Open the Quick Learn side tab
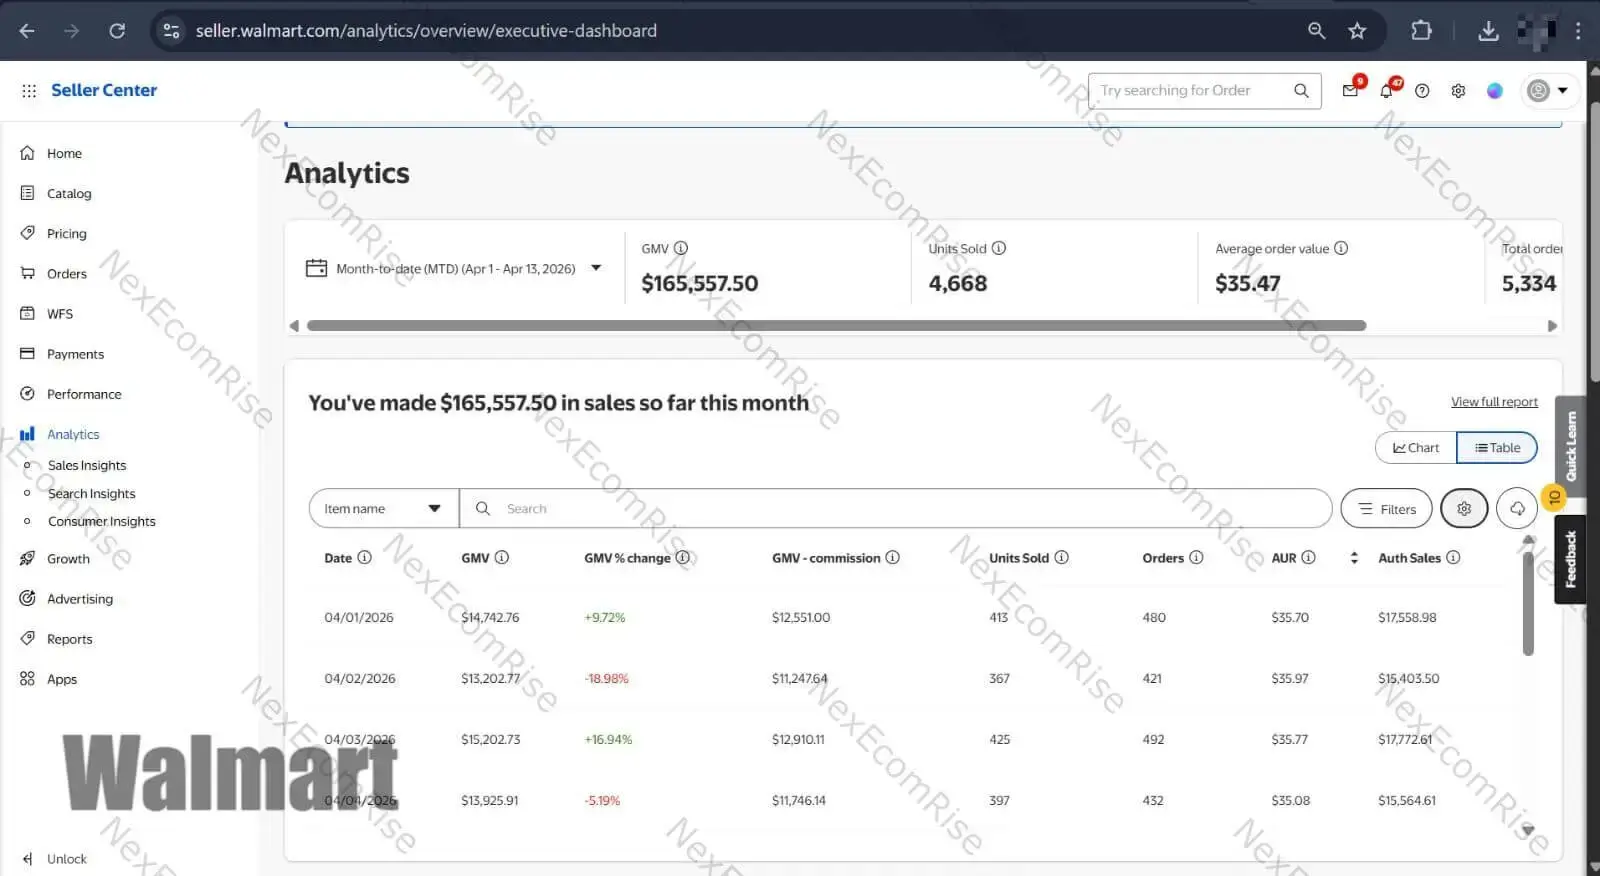 click(x=1571, y=446)
